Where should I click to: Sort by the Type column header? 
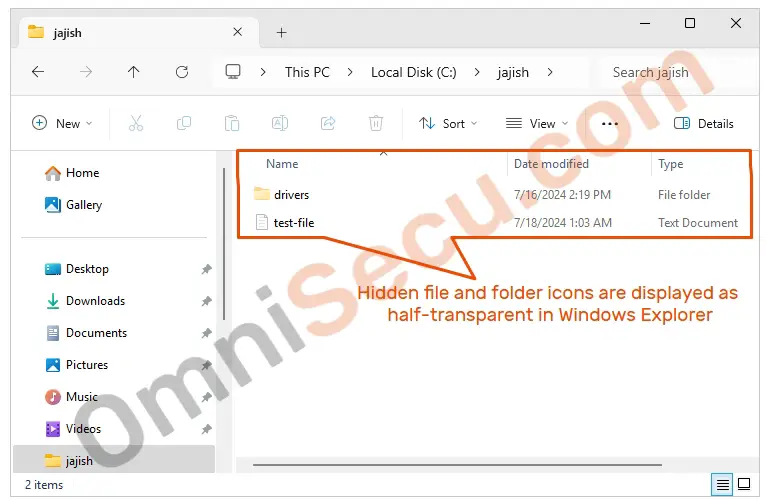coord(670,164)
